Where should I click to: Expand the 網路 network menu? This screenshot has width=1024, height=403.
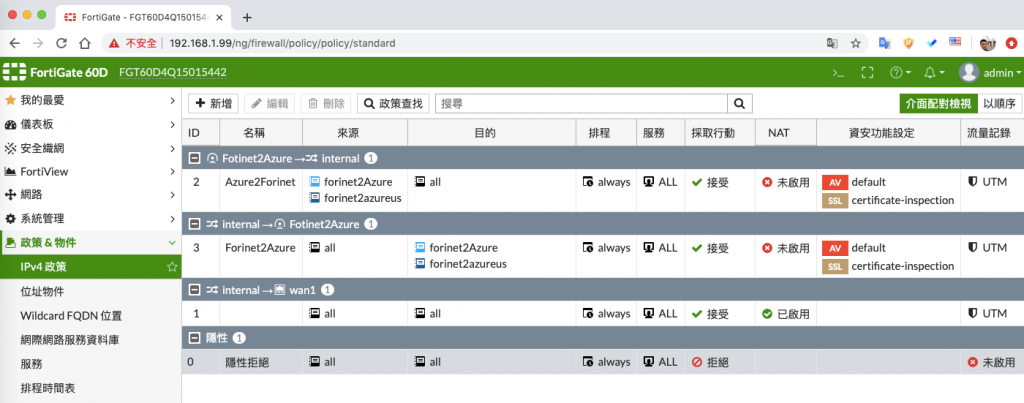point(91,195)
